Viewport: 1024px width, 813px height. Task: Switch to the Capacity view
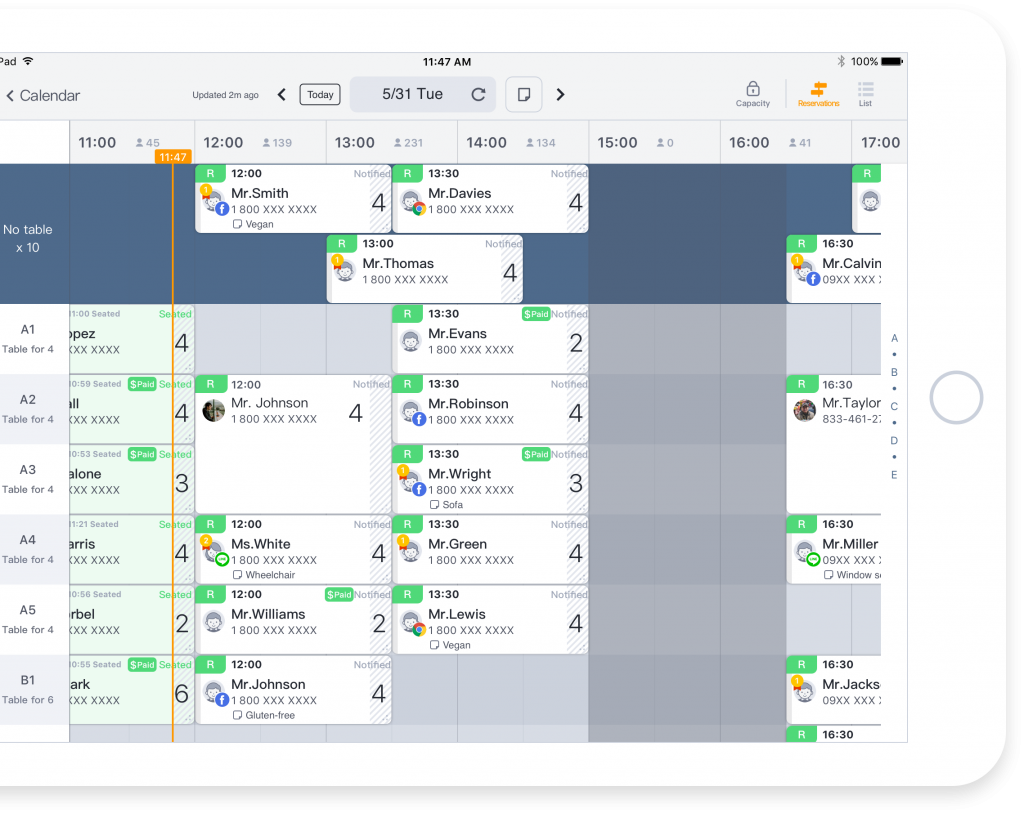pos(752,94)
